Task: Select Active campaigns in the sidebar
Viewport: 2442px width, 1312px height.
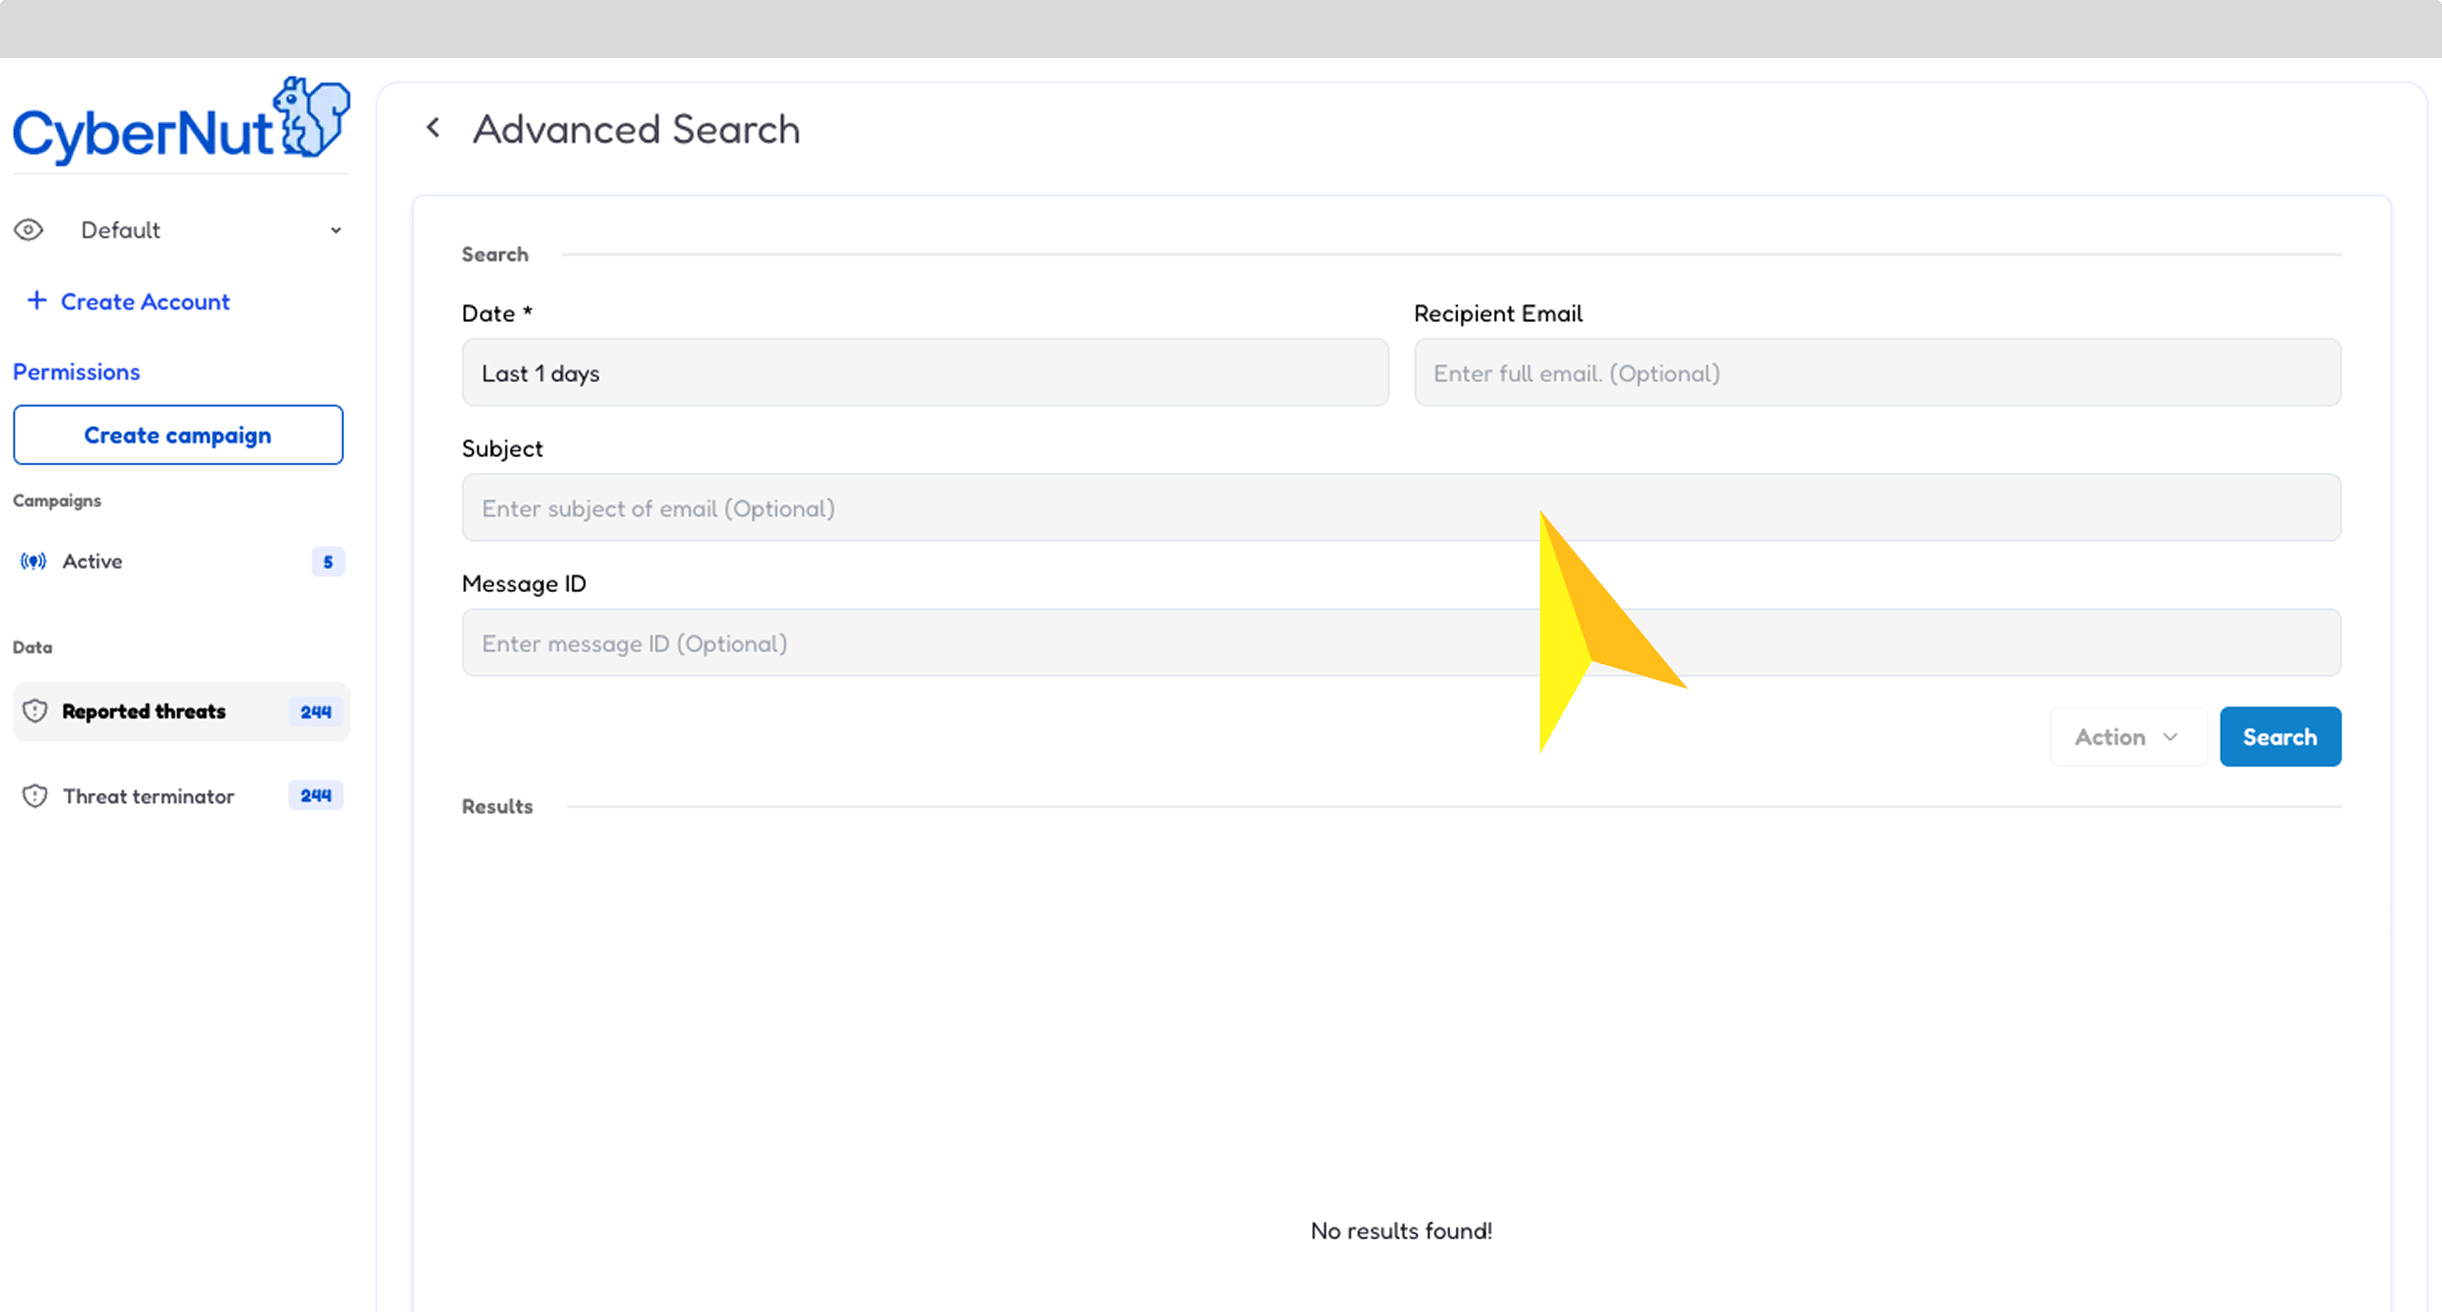Action: [92, 561]
